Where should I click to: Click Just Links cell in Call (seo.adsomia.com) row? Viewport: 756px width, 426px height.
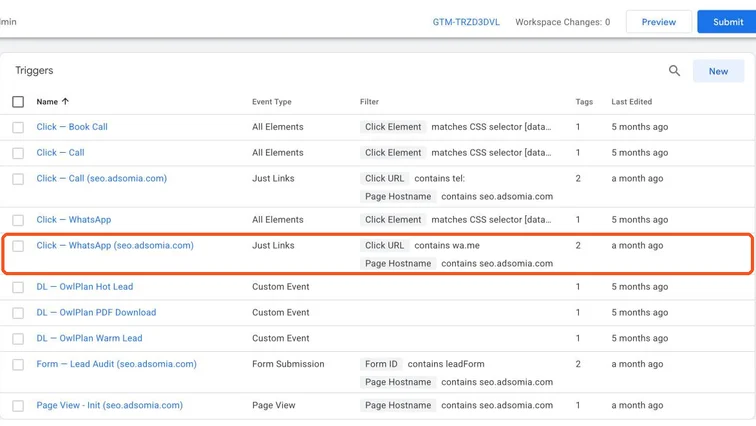[x=273, y=178]
